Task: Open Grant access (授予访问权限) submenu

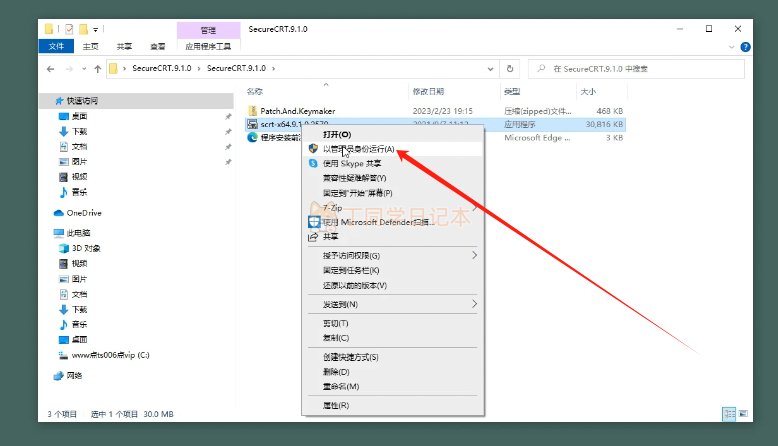Action: tap(392, 255)
